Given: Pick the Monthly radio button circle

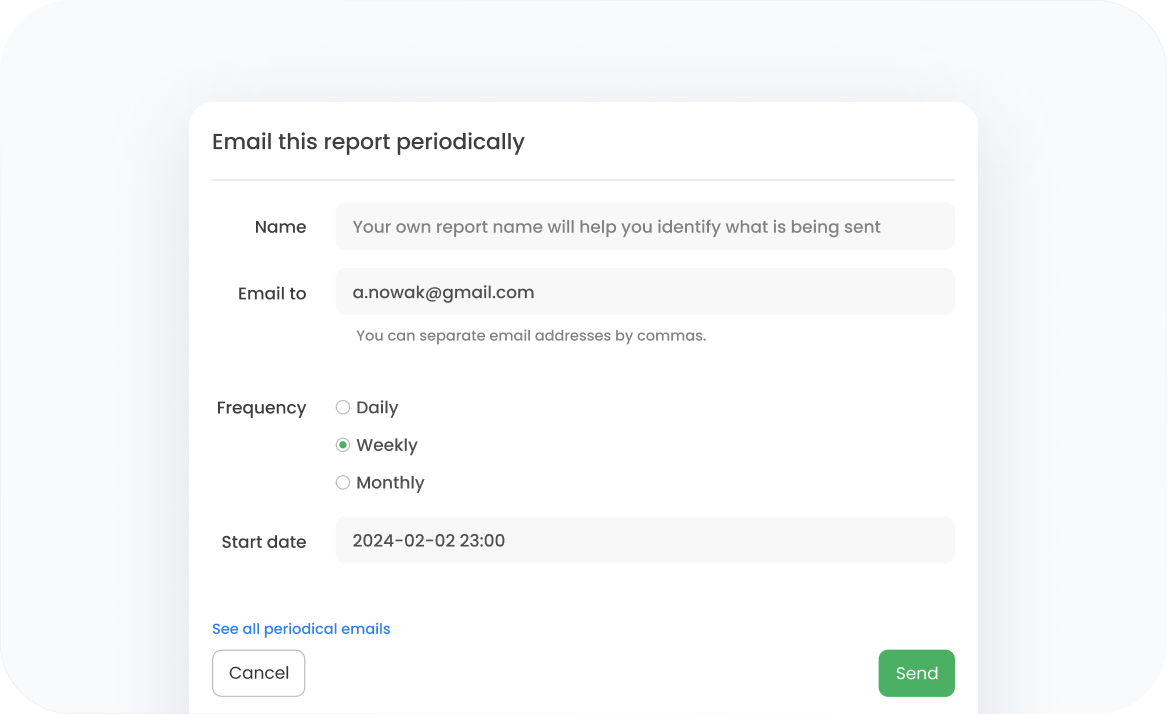Looking at the screenshot, I should [343, 482].
